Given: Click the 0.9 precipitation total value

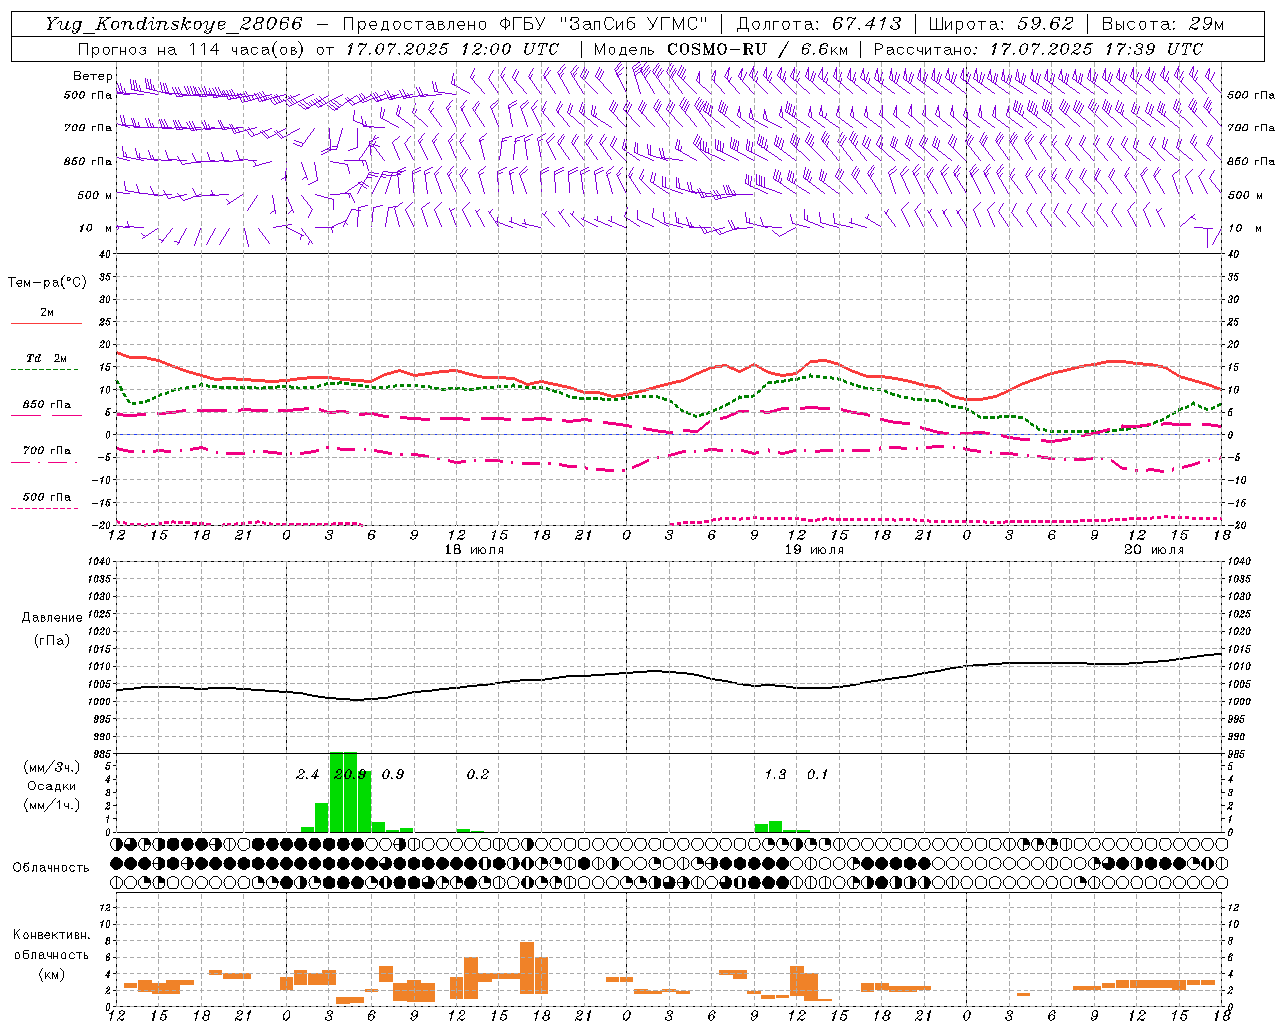Looking at the screenshot, I should [393, 774].
